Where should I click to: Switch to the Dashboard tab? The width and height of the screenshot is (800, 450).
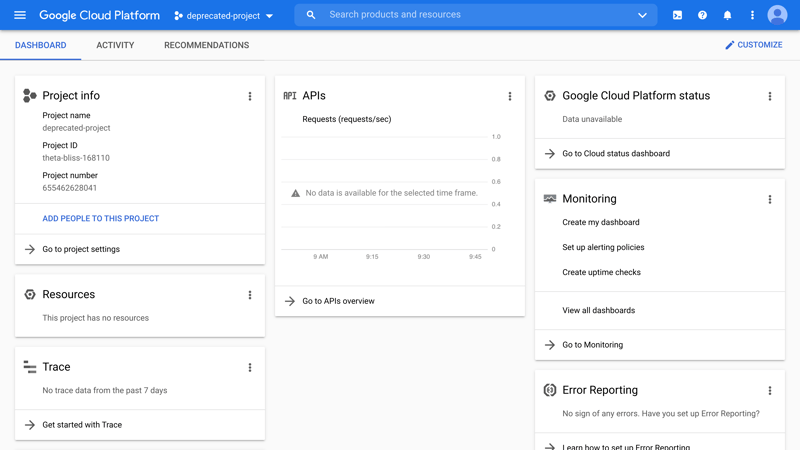(x=41, y=45)
